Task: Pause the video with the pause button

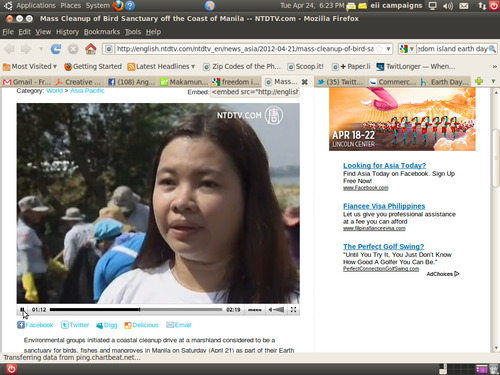Action: click(22, 310)
